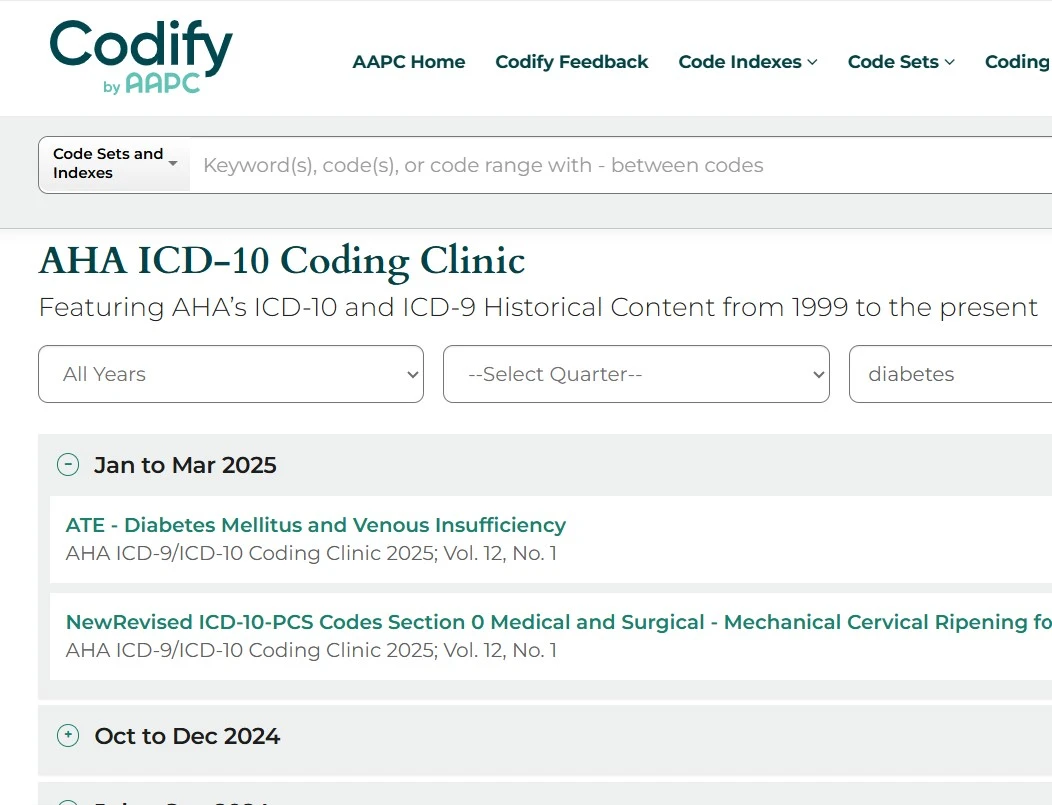This screenshot has height=805, width=1052.
Task: Click the chevron arrow next to Code Indexes
Action: pos(813,62)
